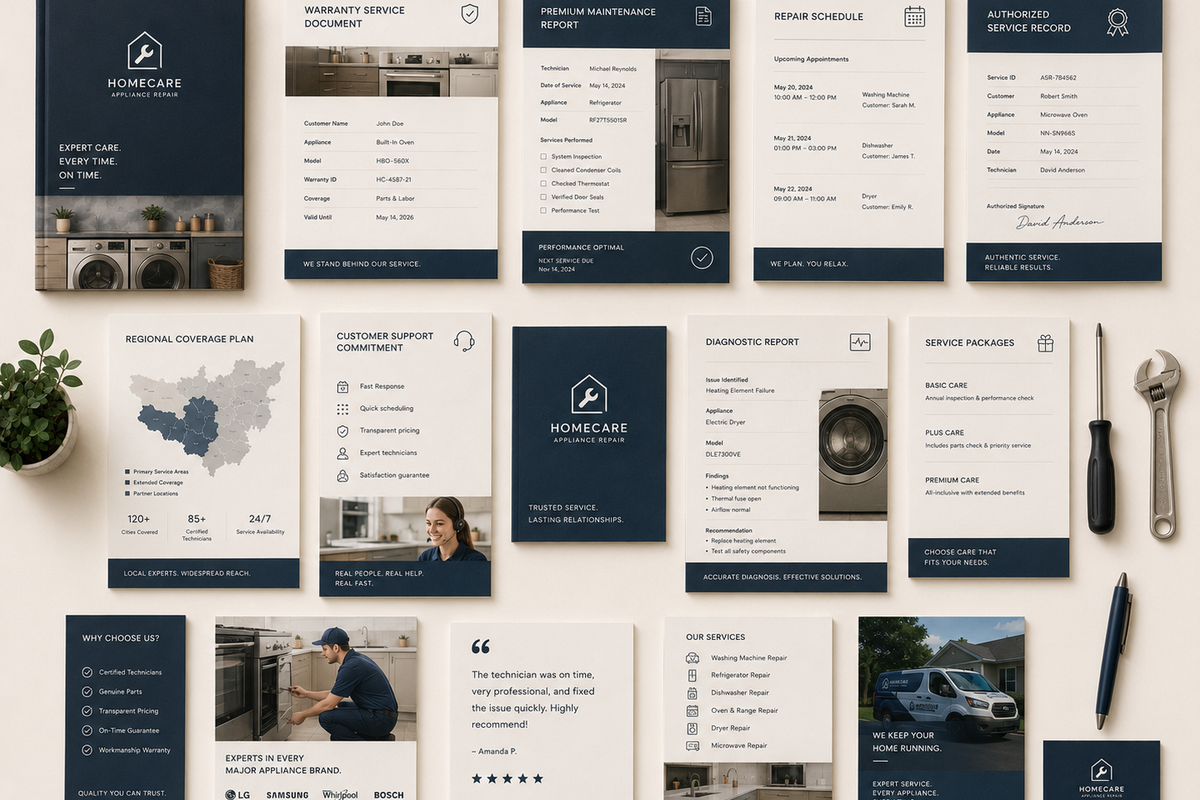Click the "We Stand Behind Our Service." footer
This screenshot has height=800, width=1200.
click(362, 264)
